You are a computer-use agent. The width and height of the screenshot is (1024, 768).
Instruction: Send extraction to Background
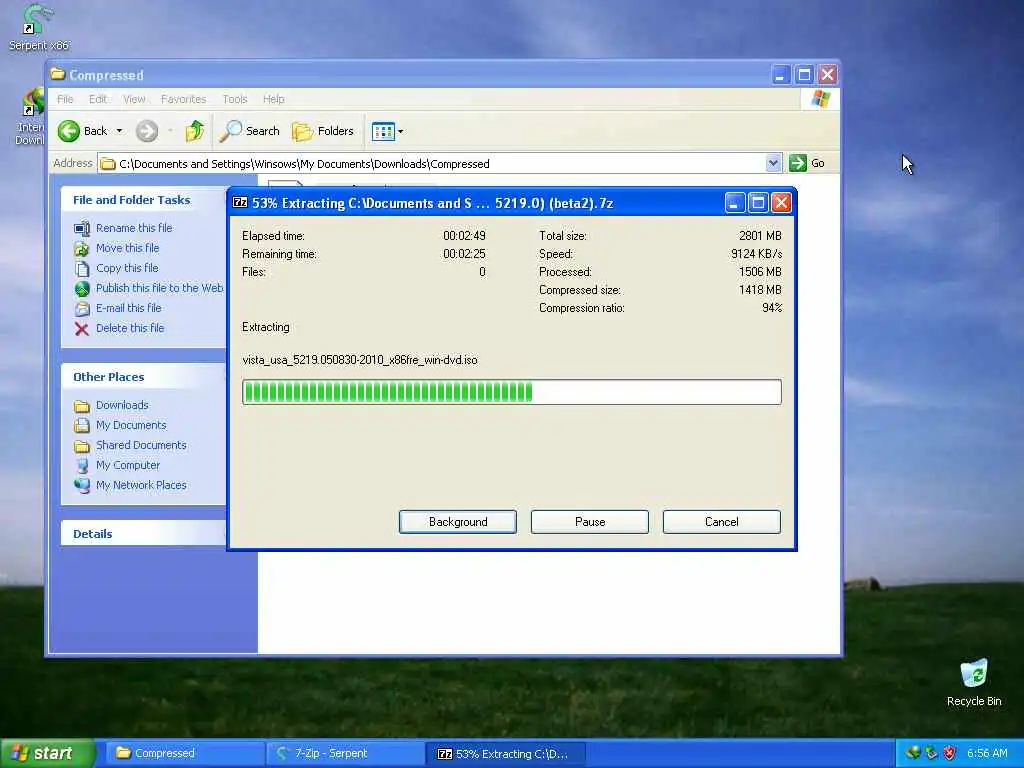point(458,522)
